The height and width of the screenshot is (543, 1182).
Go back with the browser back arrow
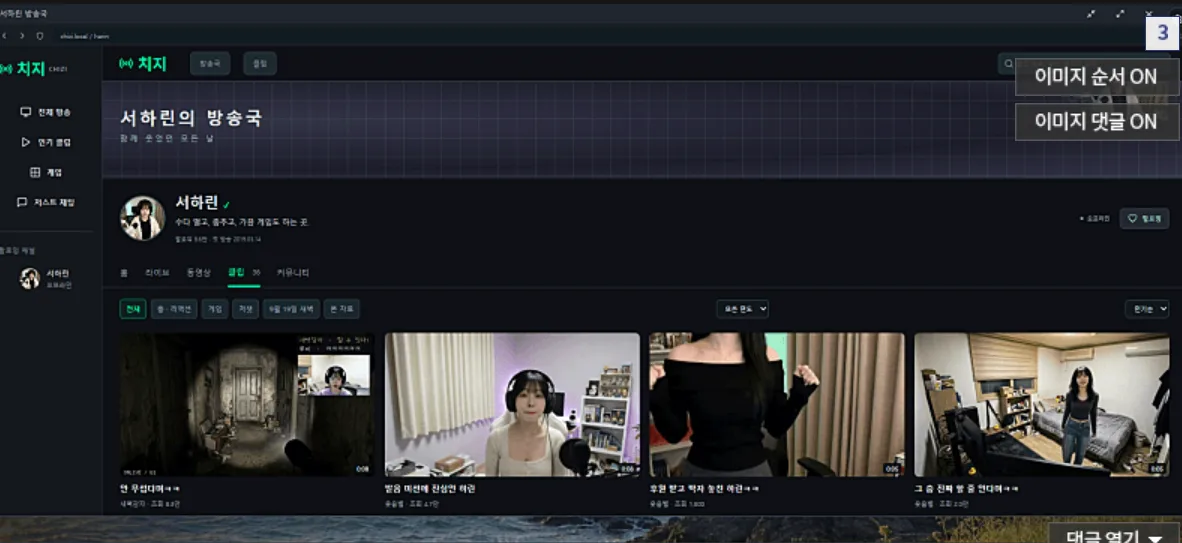coord(4,35)
